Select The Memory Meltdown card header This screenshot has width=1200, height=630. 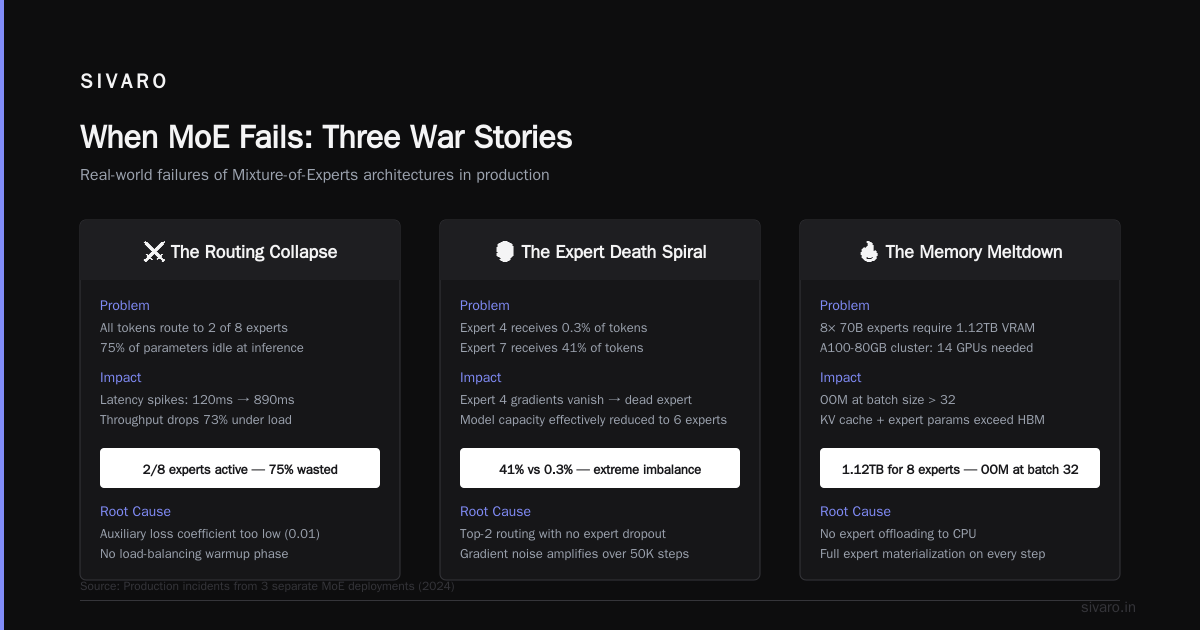(x=960, y=252)
